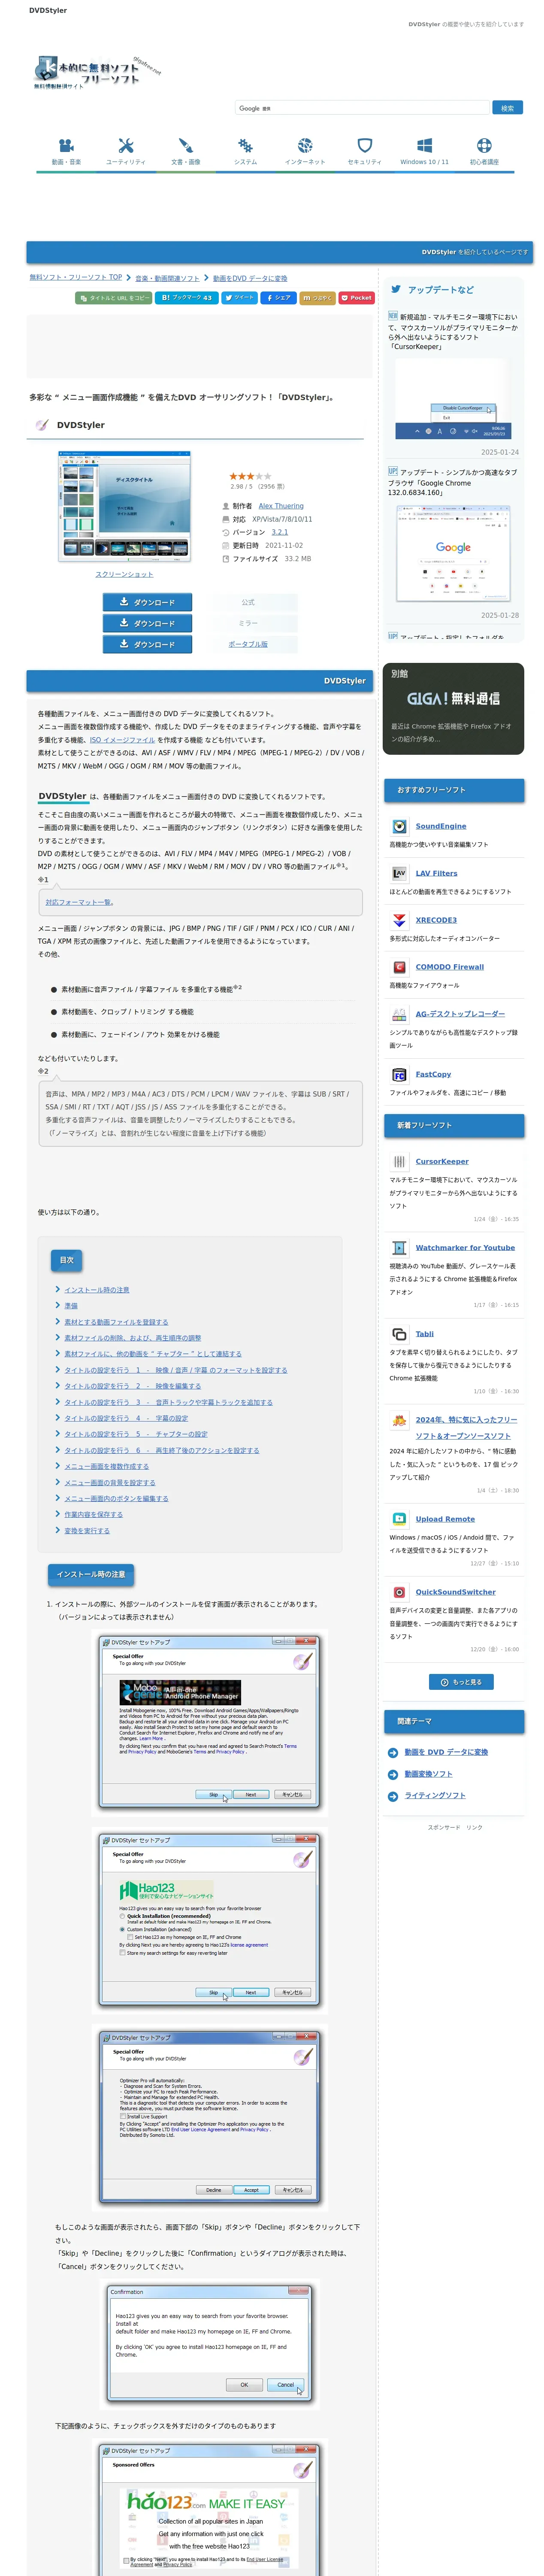Image resolution: width=544 pixels, height=2576 pixels.
Task: Click the Upload Remote app icon
Action: [x=399, y=1519]
